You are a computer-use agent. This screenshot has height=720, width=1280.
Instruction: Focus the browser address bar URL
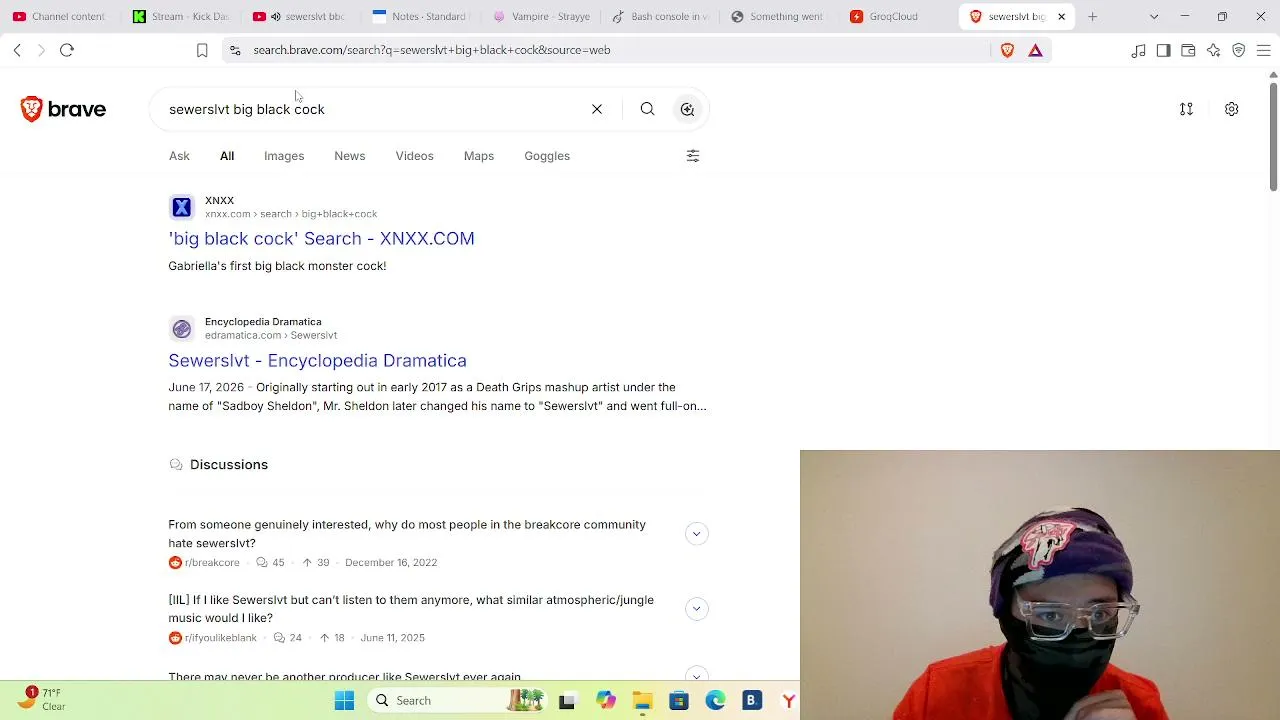[432, 50]
